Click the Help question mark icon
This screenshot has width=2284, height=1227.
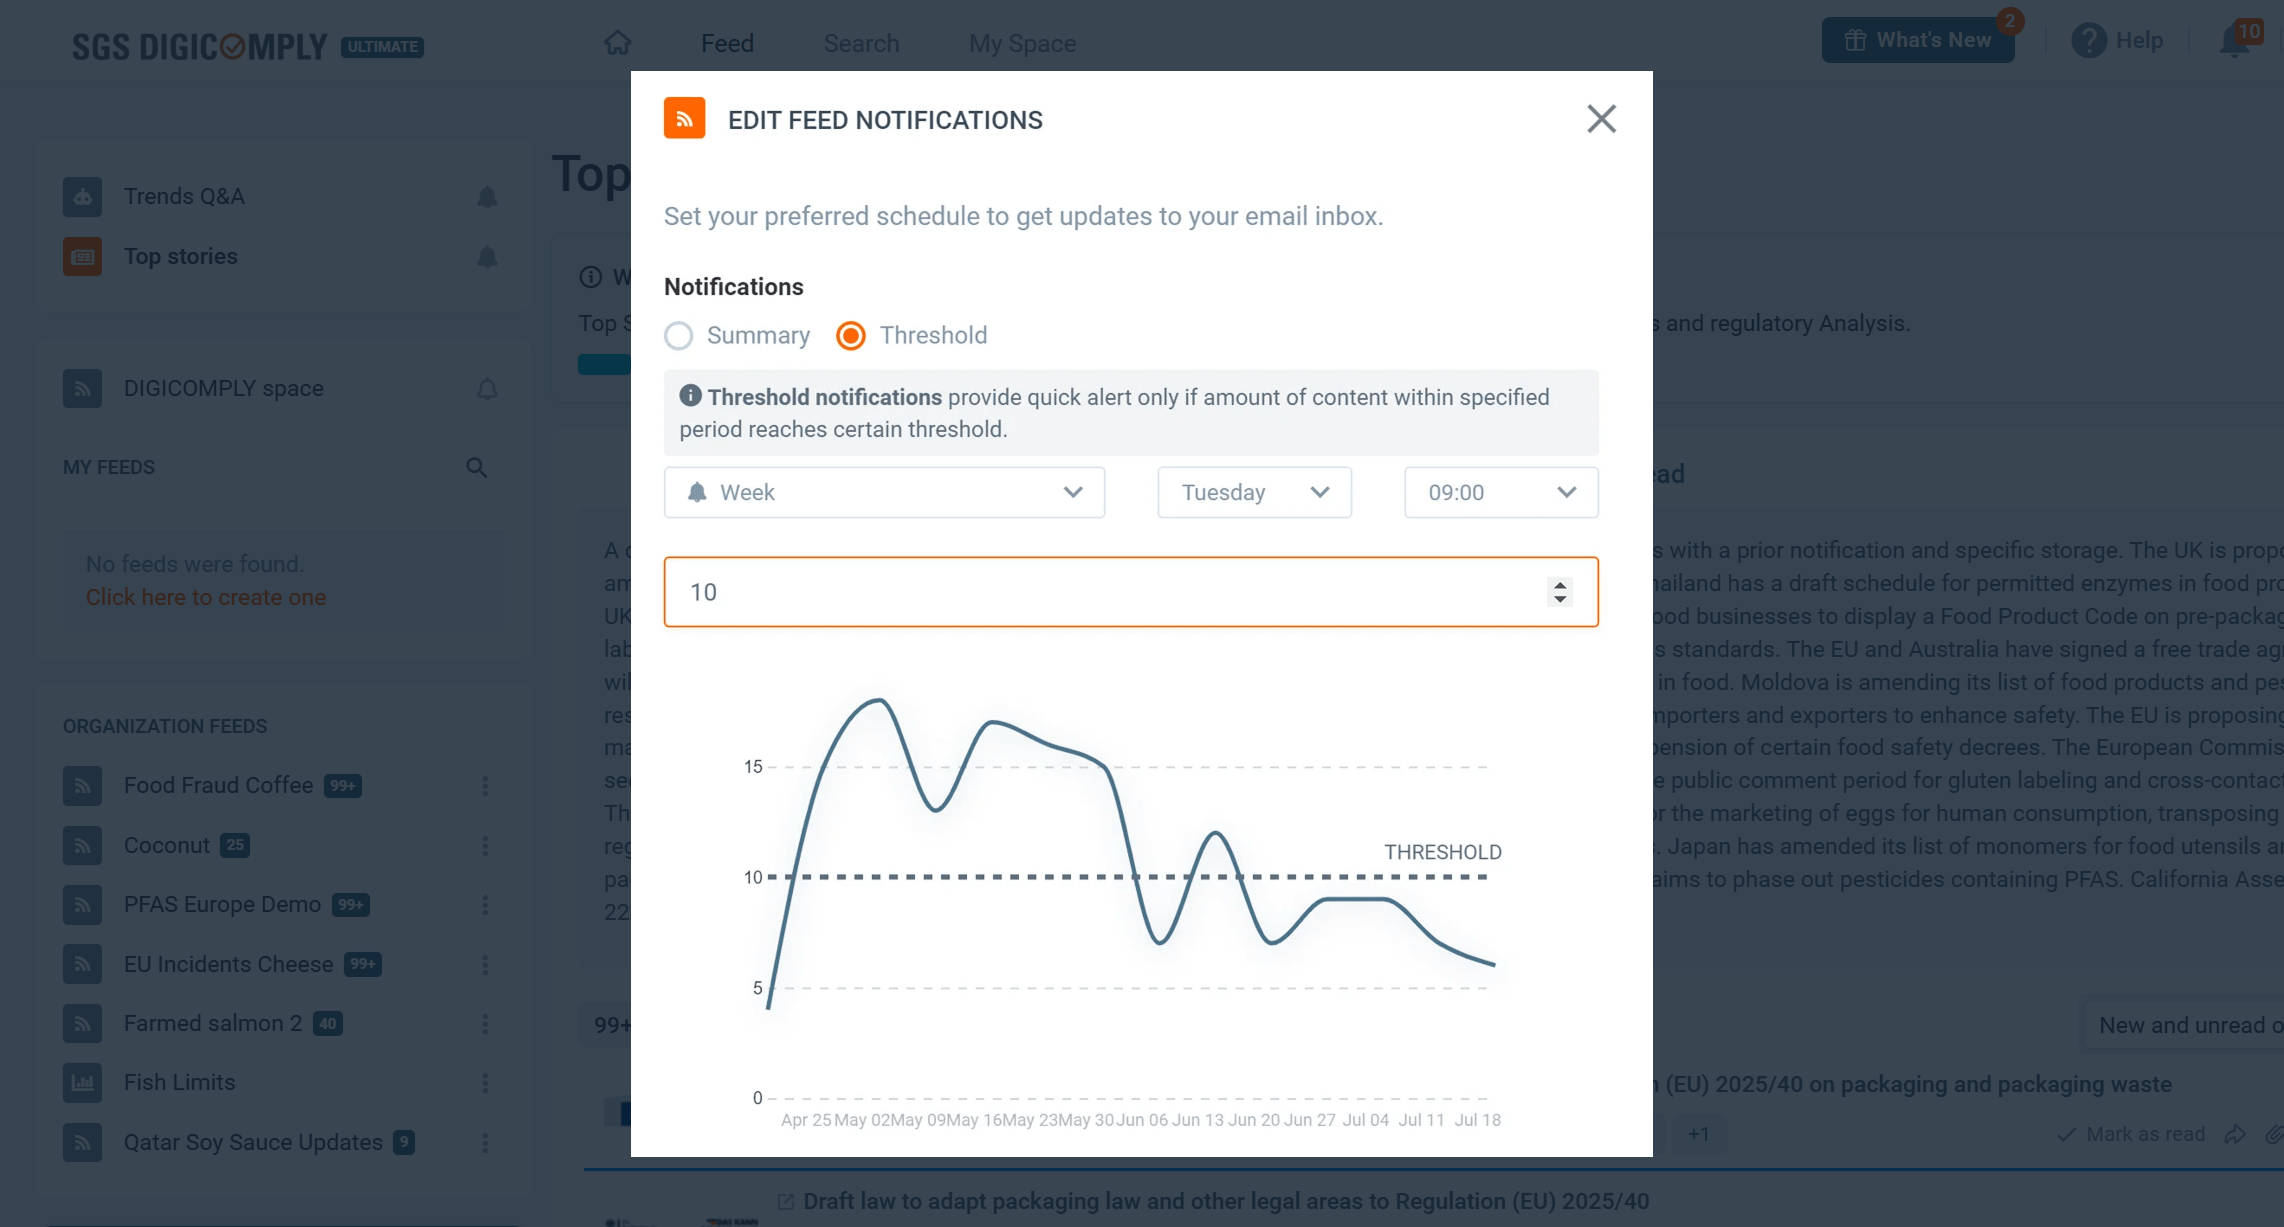tap(2088, 41)
